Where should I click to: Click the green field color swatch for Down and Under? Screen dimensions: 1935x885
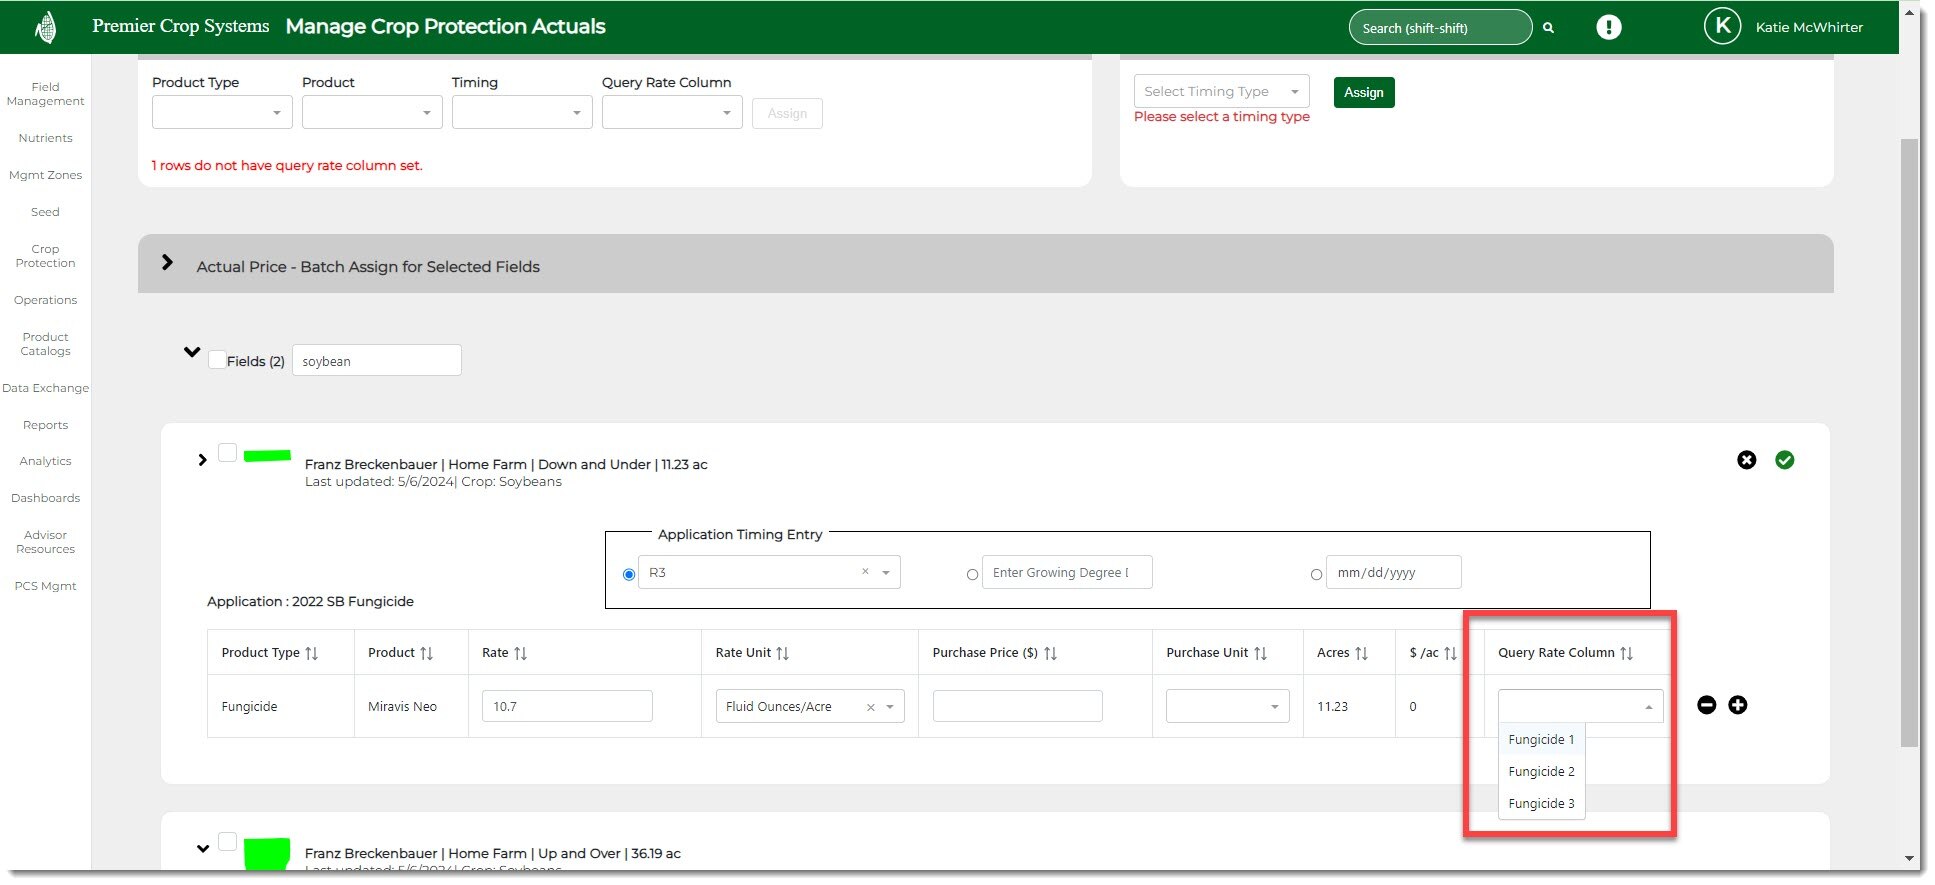(x=267, y=456)
